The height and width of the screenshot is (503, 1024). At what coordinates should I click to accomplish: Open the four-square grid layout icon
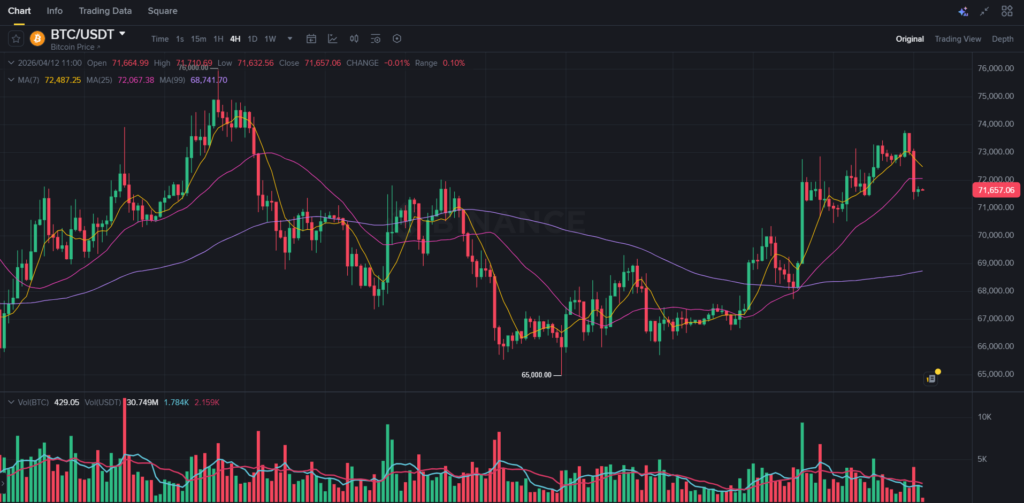coord(1007,11)
